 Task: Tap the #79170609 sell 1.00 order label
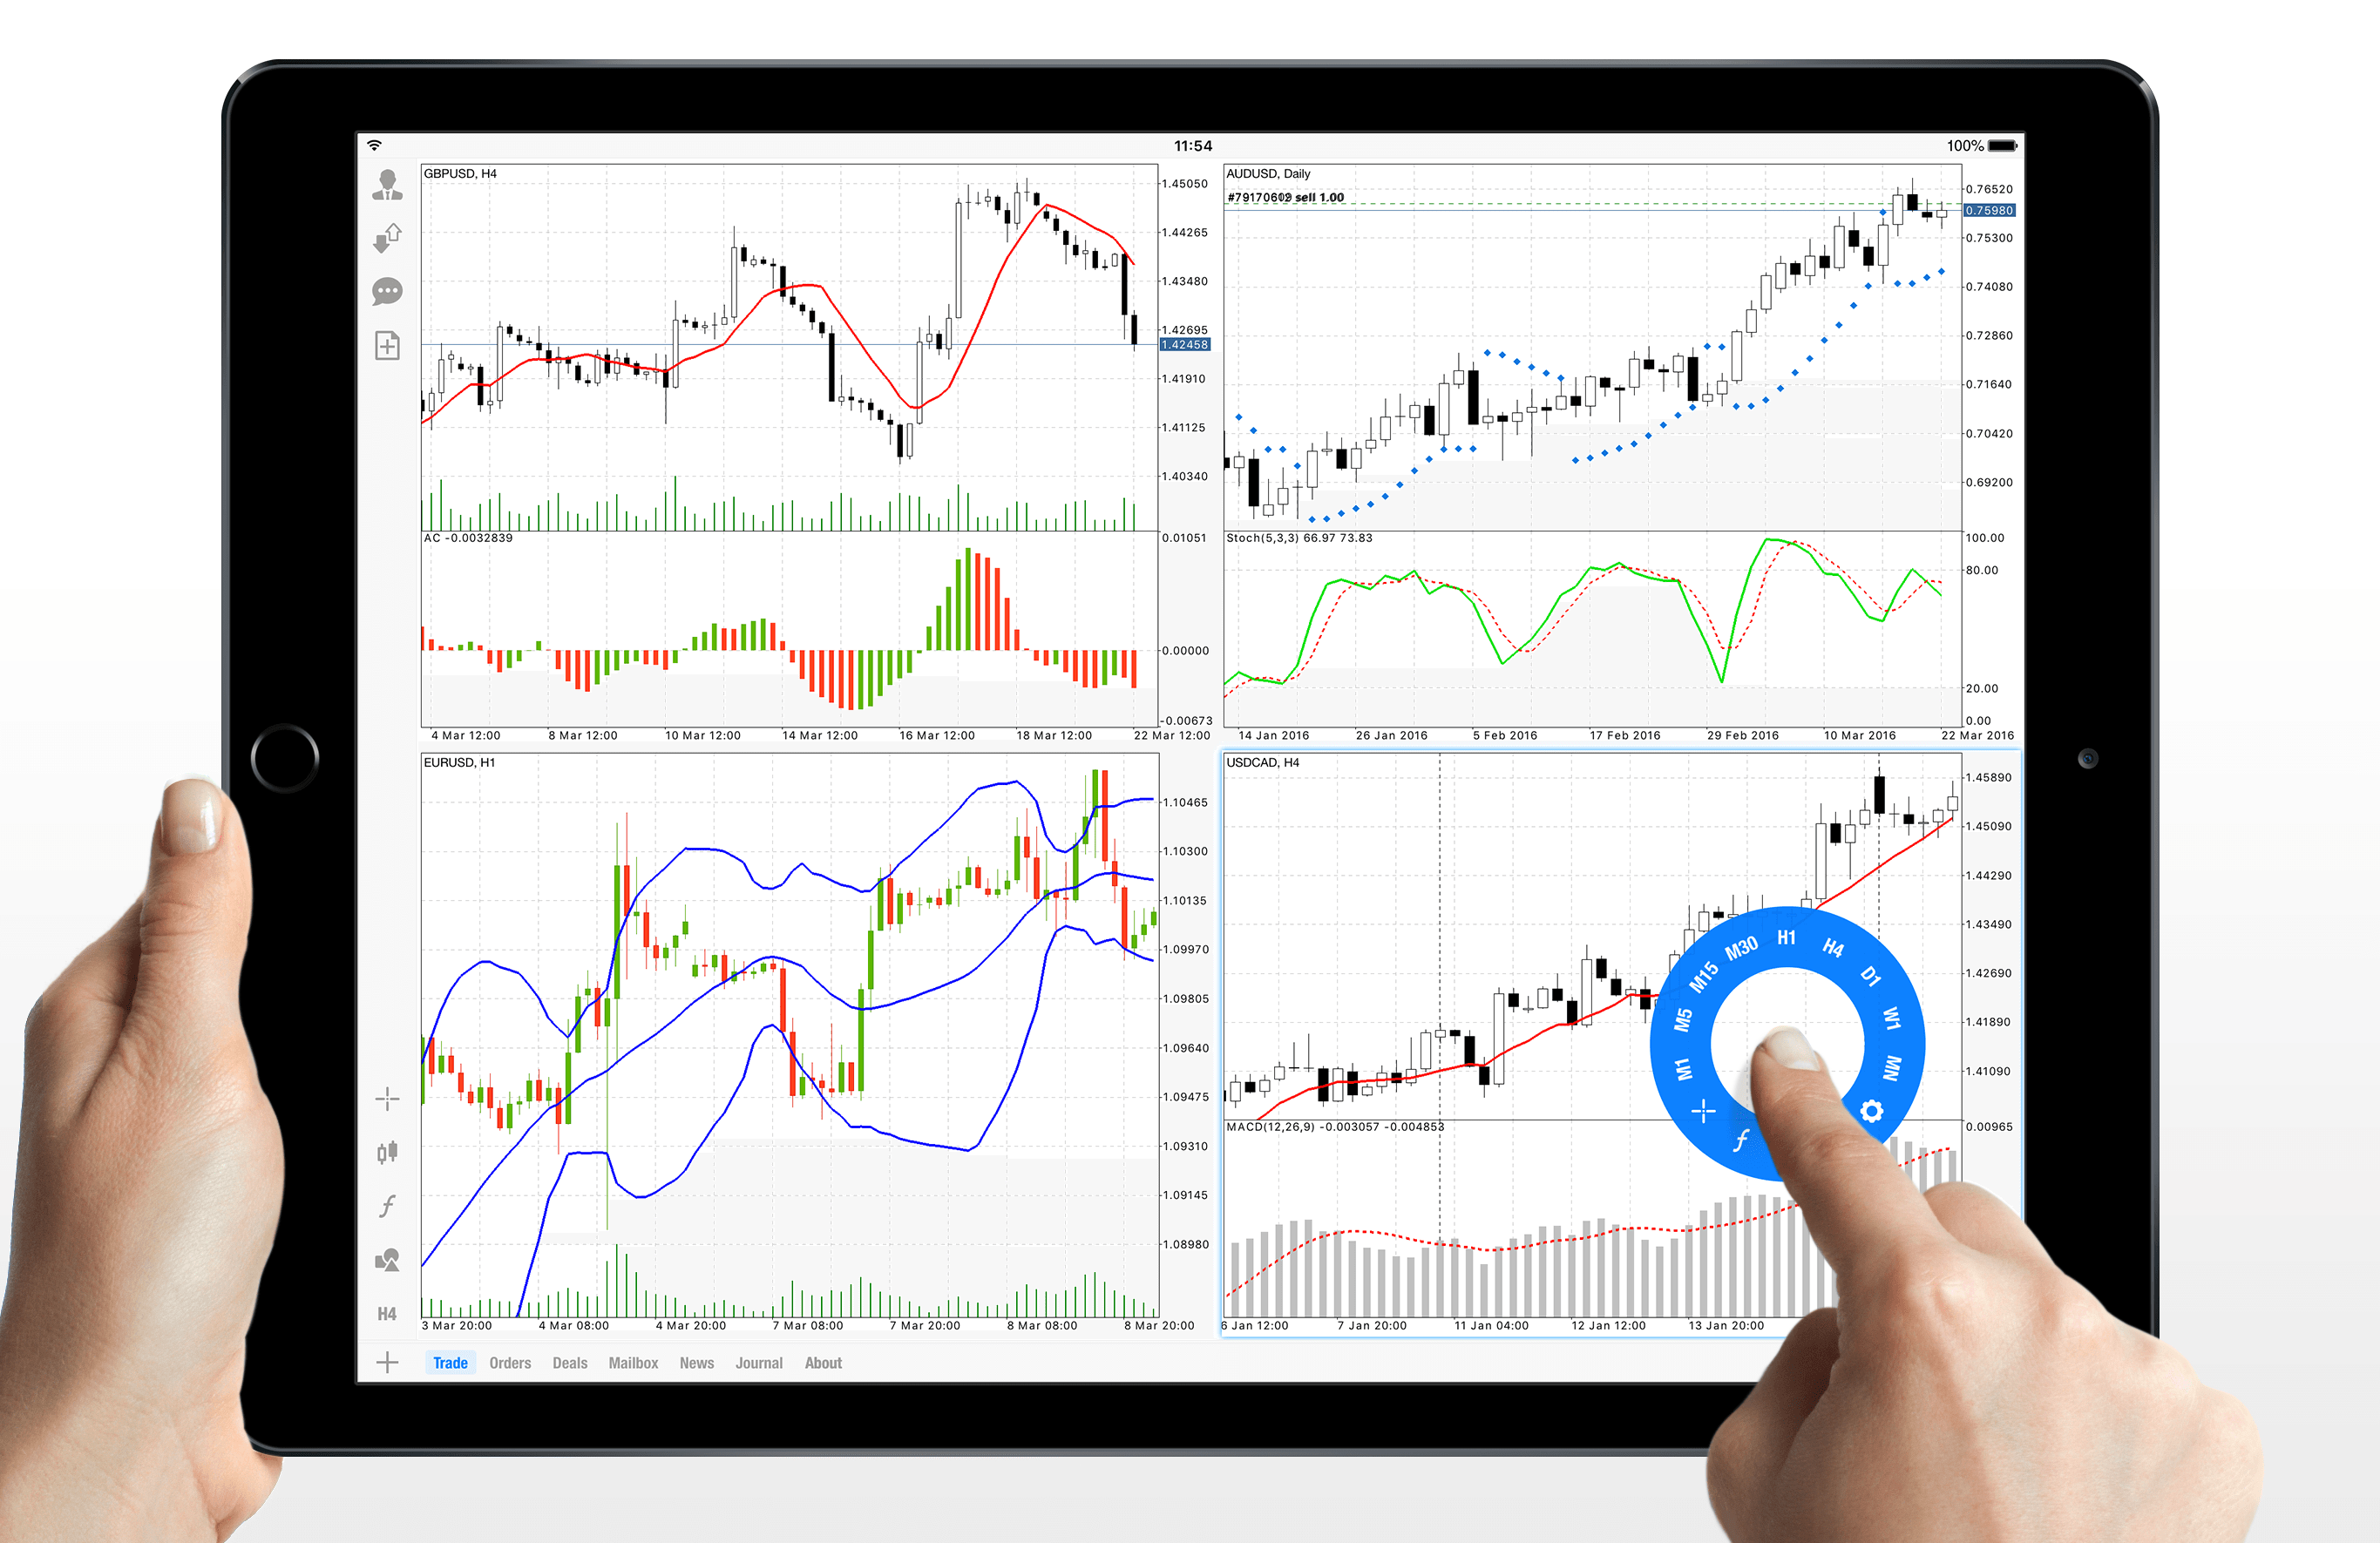coord(1285,197)
